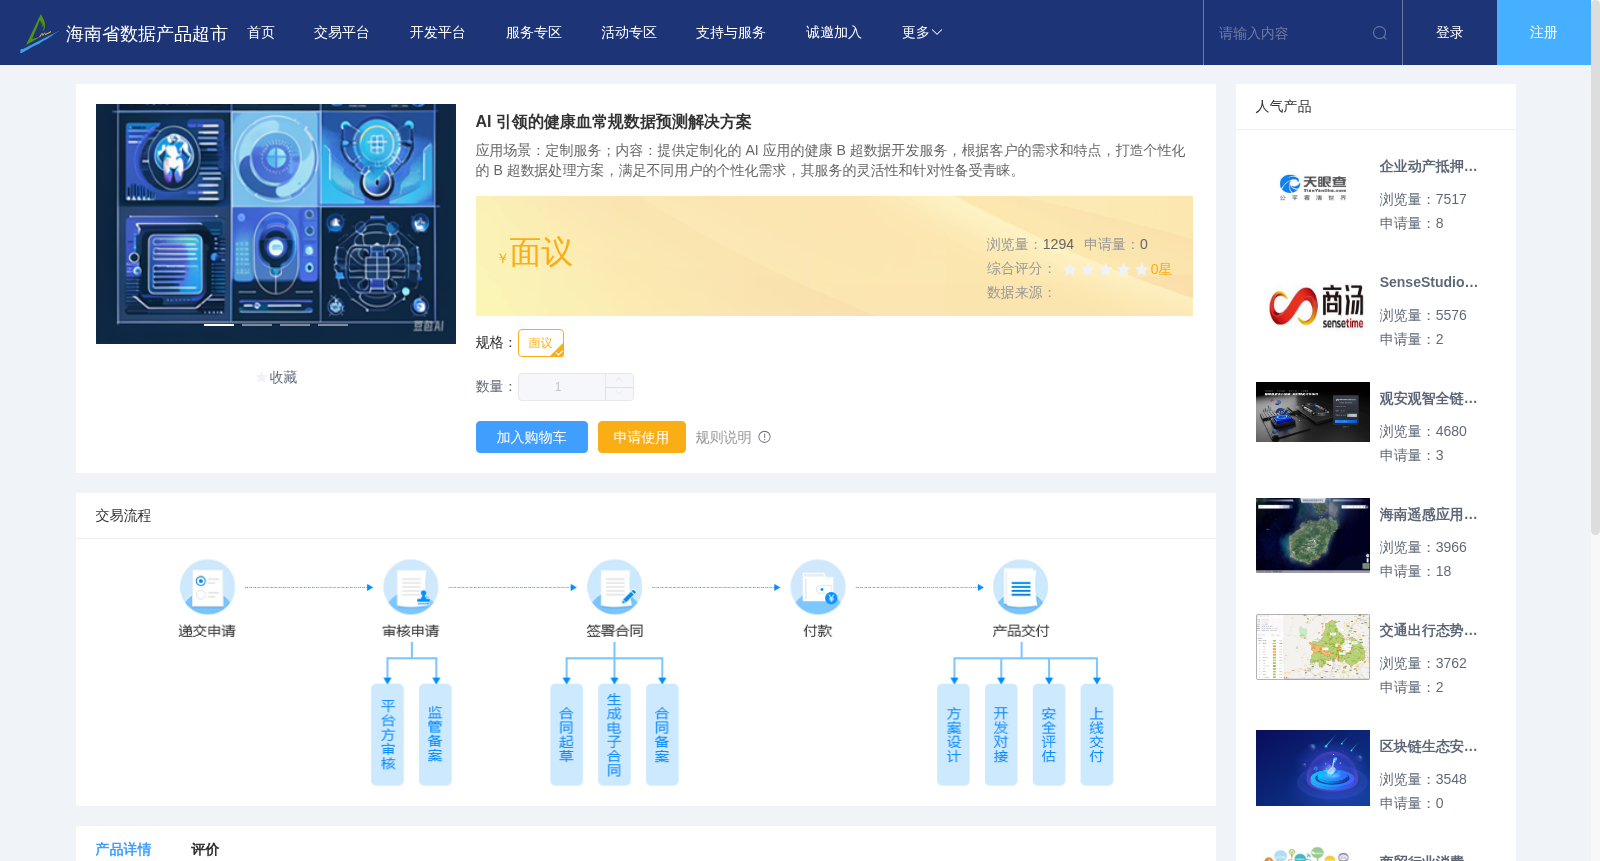1600x861 pixels.
Task: Click the 付款 process icon
Action: click(818, 587)
